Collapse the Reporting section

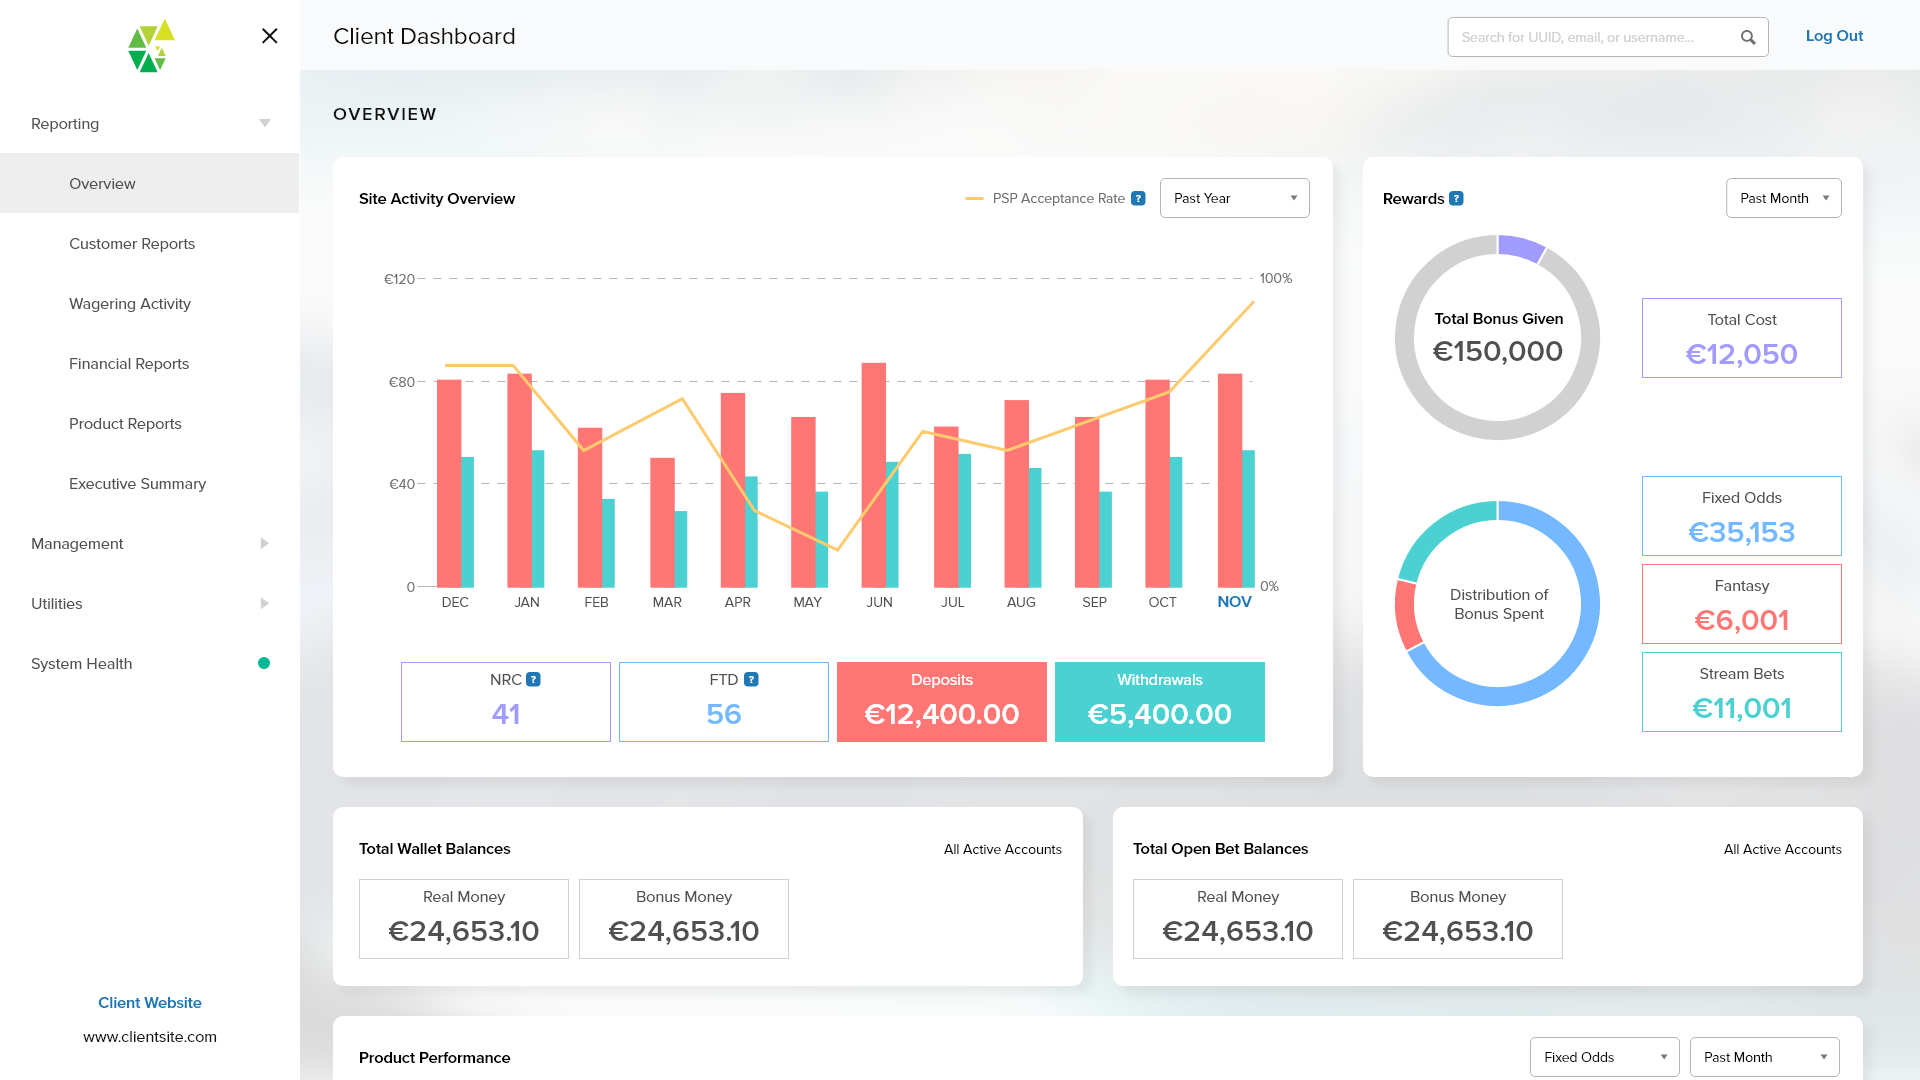[x=264, y=122]
